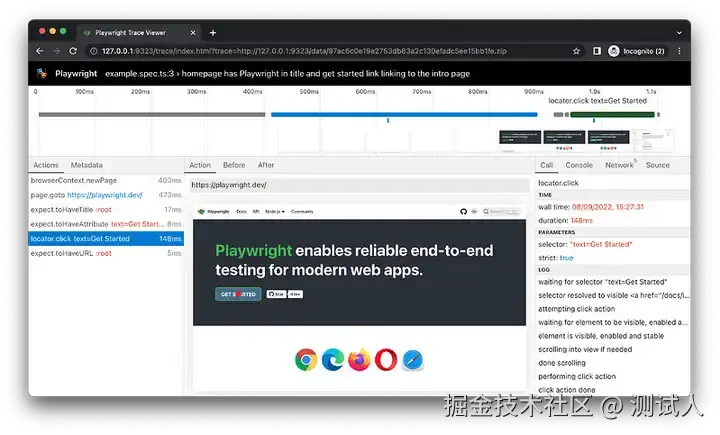720x435 pixels.
Task: Select browserContext.newPage action
Action: (x=106, y=181)
